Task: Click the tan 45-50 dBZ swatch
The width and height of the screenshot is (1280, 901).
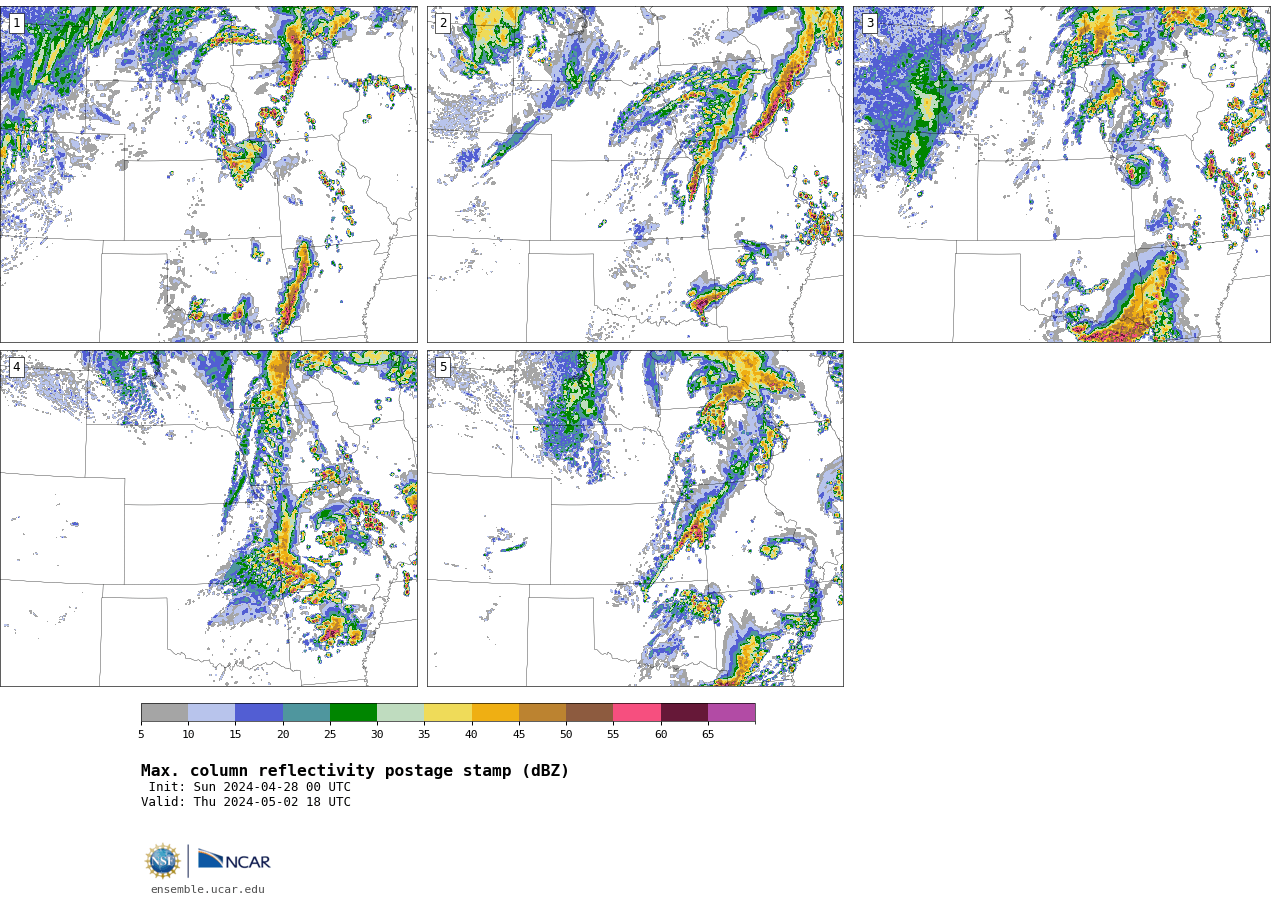Action: point(543,713)
